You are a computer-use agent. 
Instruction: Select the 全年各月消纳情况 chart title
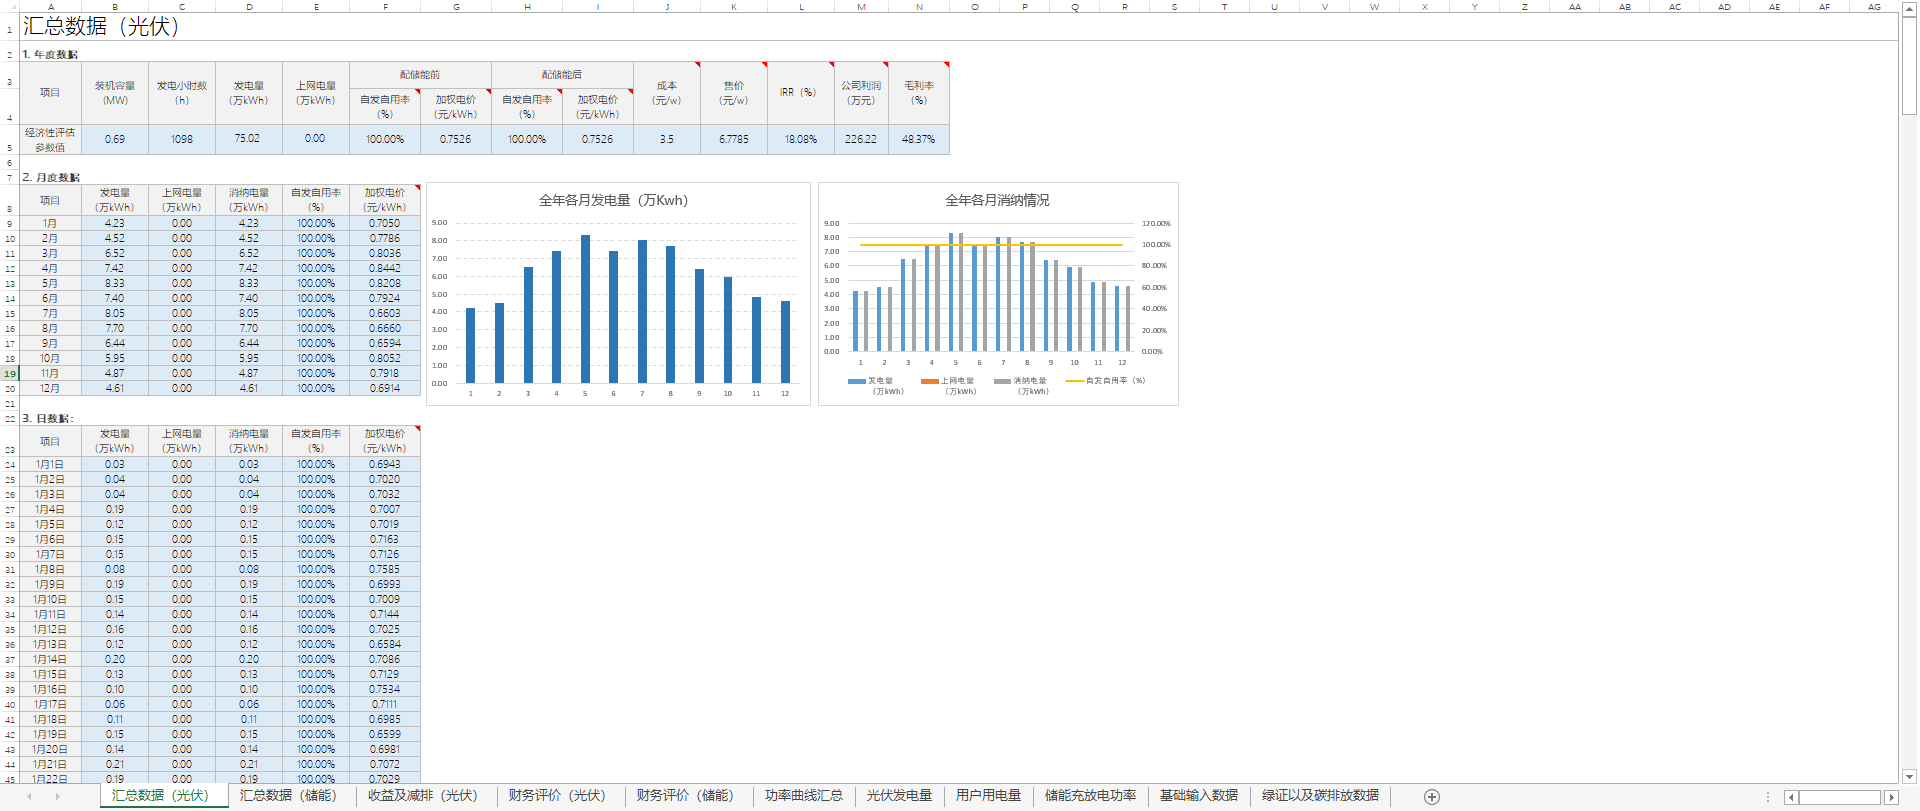pyautogui.click(x=997, y=200)
